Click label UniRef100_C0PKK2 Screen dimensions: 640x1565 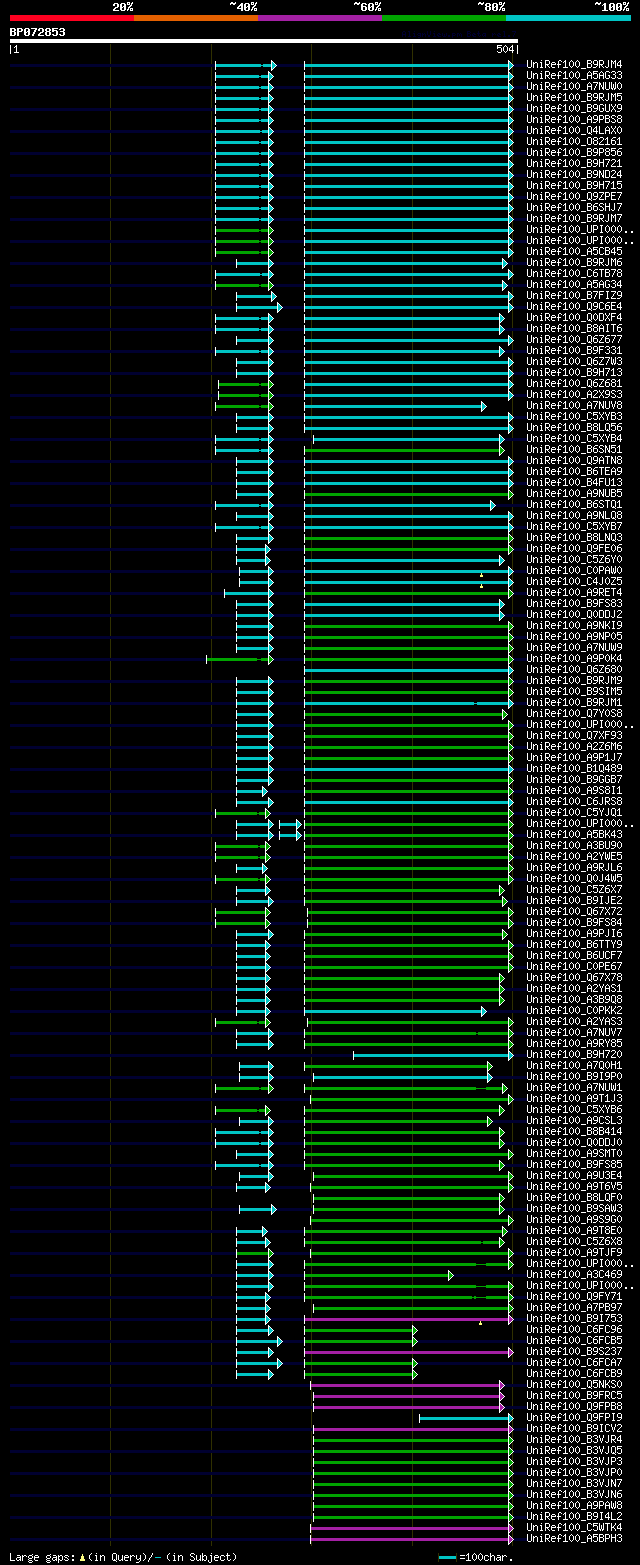click(x=574, y=1010)
